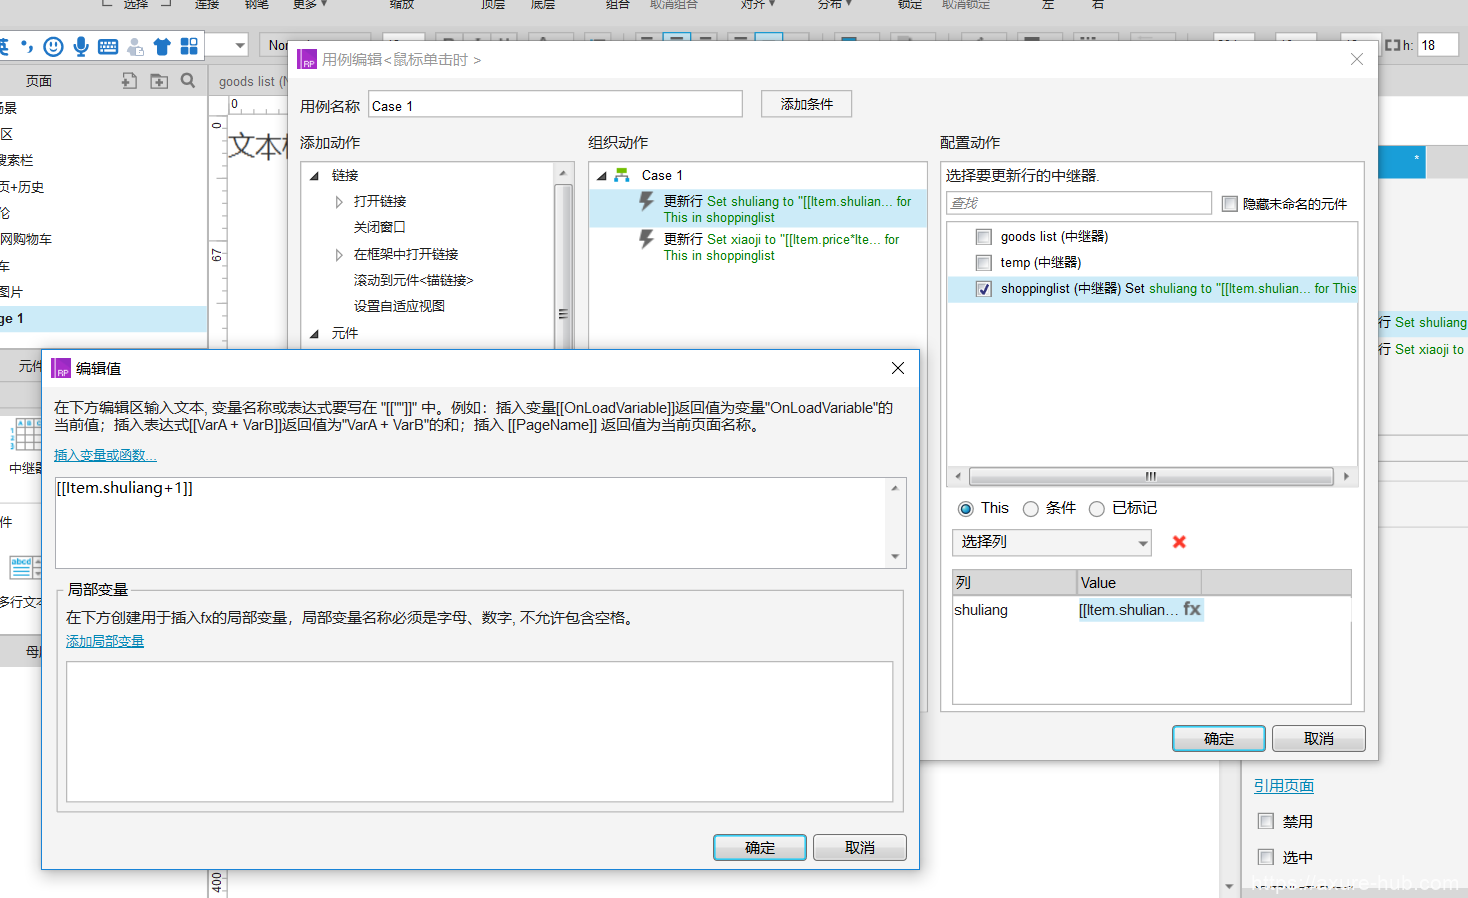Check the temp (中继器) checkbox
The height and width of the screenshot is (898, 1468).
click(x=984, y=263)
